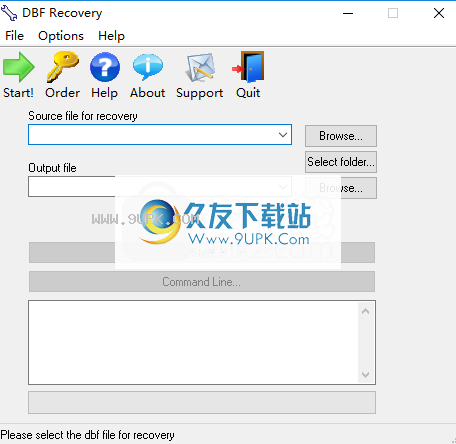Viewport: 456px width, 444px height.
Task: Click the 'Source file for recovery' label
Action: pos(83,116)
